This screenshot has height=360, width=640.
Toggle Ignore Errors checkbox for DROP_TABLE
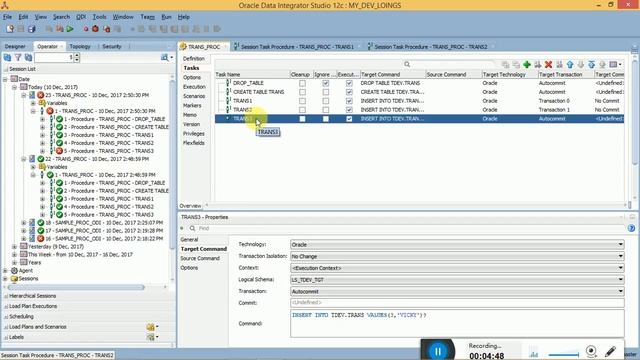(326, 83)
